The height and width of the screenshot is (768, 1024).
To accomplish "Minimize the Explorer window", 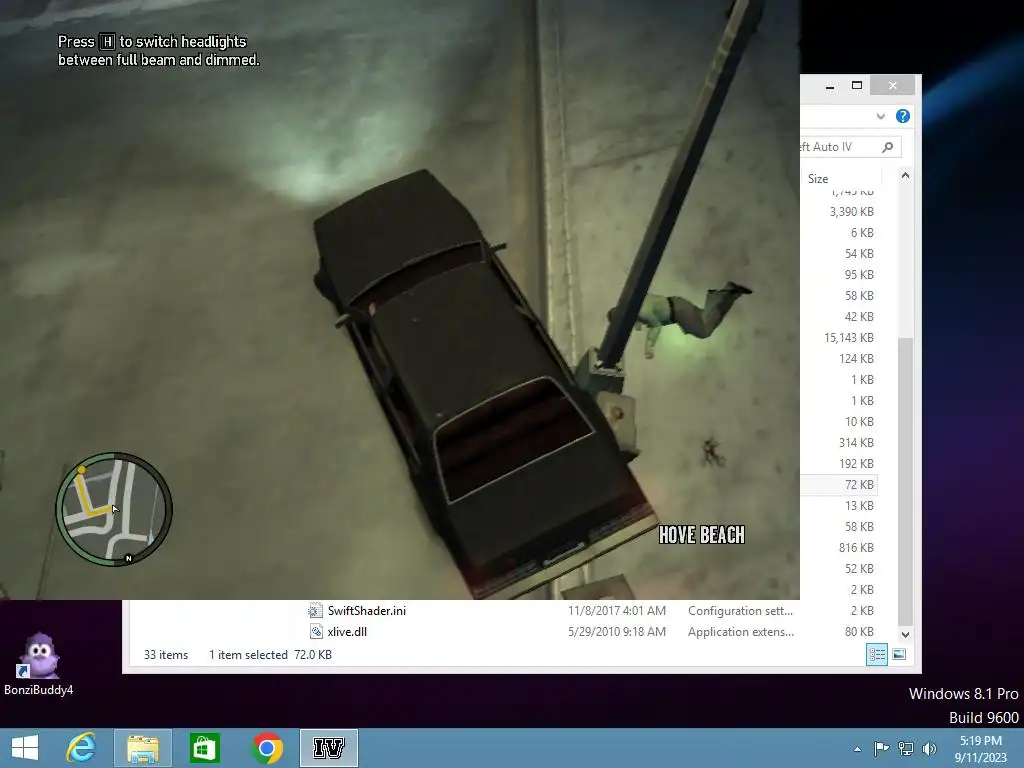I will coord(829,86).
